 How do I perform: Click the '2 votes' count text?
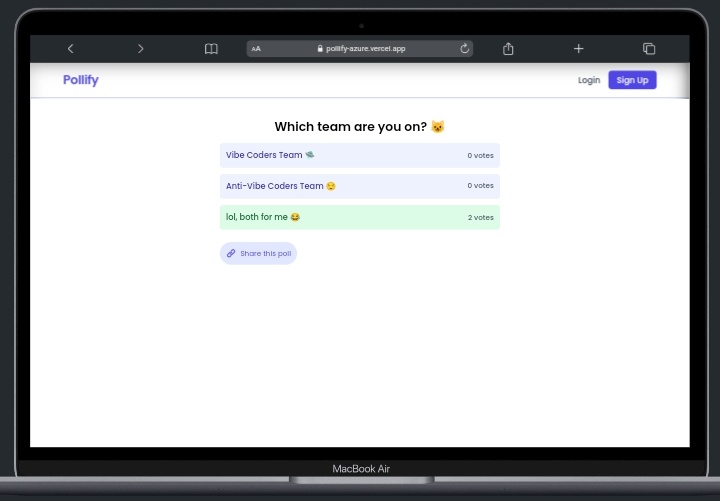pyautogui.click(x=481, y=217)
